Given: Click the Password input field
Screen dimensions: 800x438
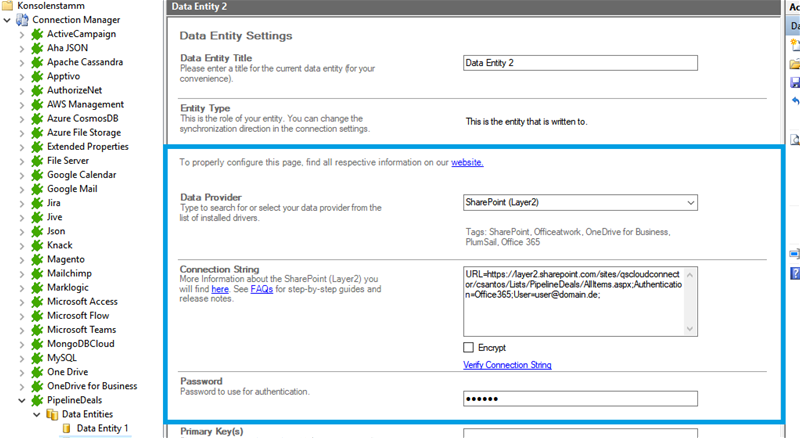Looking at the screenshot, I should click(579, 398).
